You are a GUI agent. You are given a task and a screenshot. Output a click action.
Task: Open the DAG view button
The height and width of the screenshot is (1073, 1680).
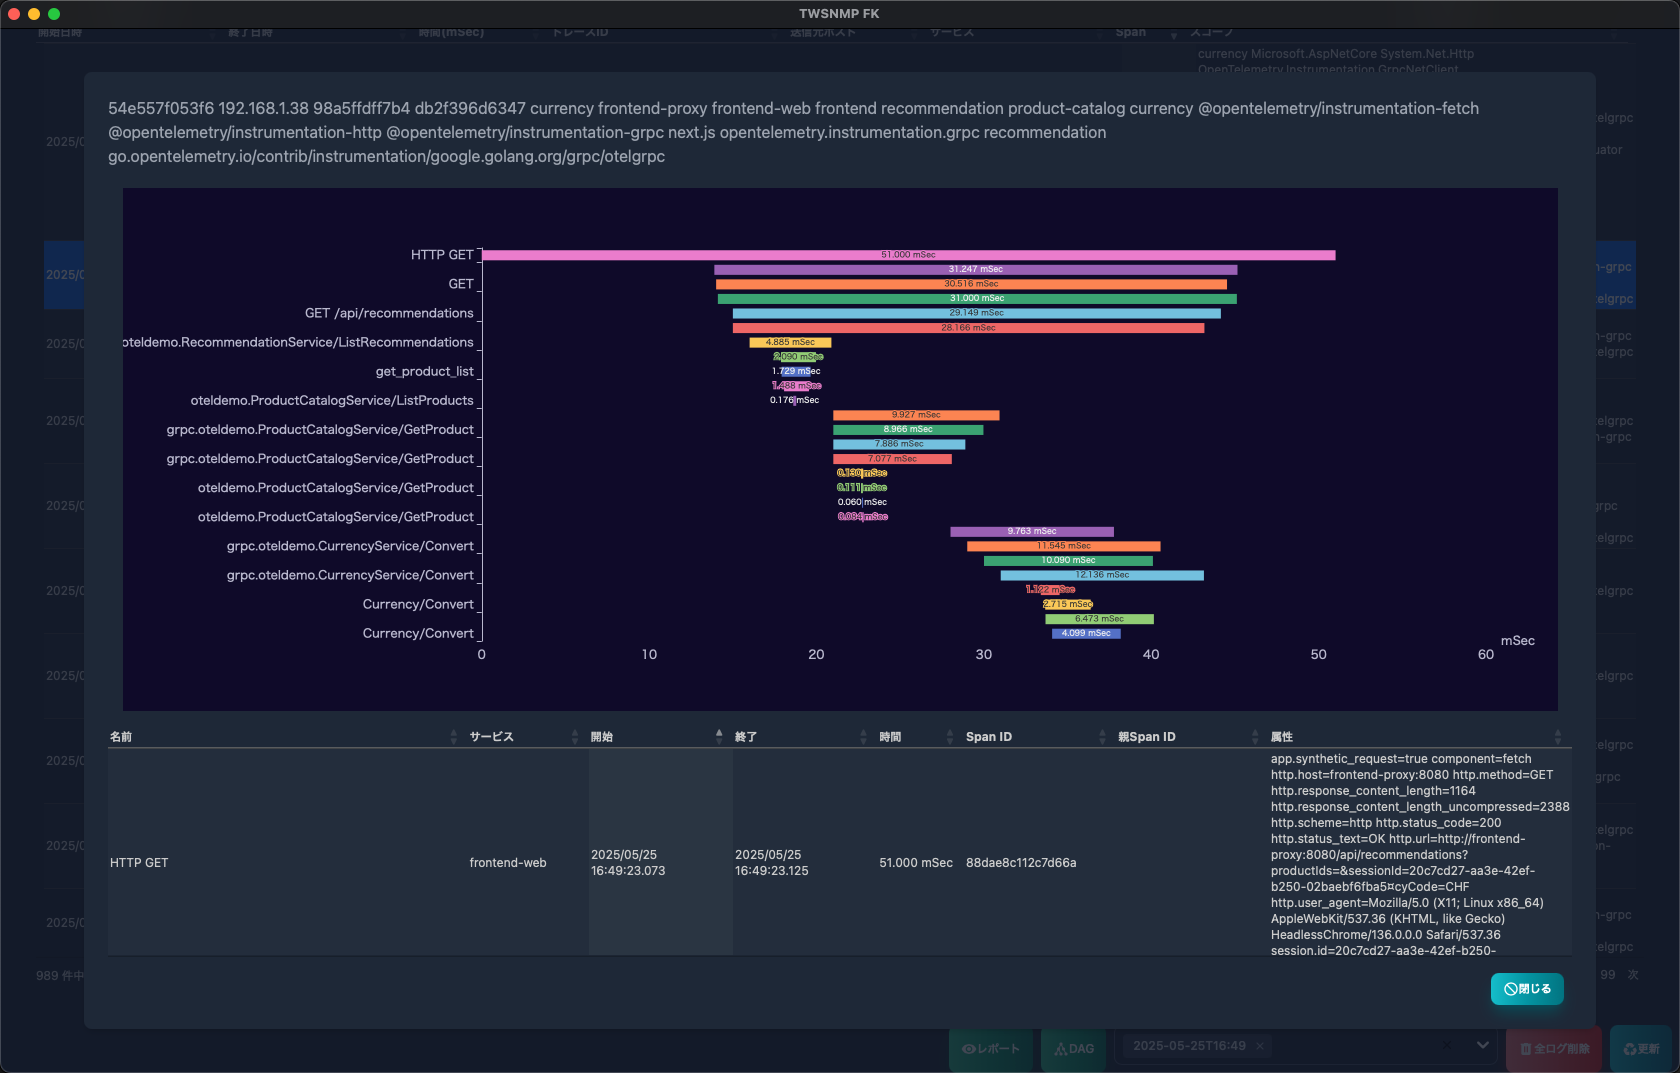click(x=1075, y=1049)
